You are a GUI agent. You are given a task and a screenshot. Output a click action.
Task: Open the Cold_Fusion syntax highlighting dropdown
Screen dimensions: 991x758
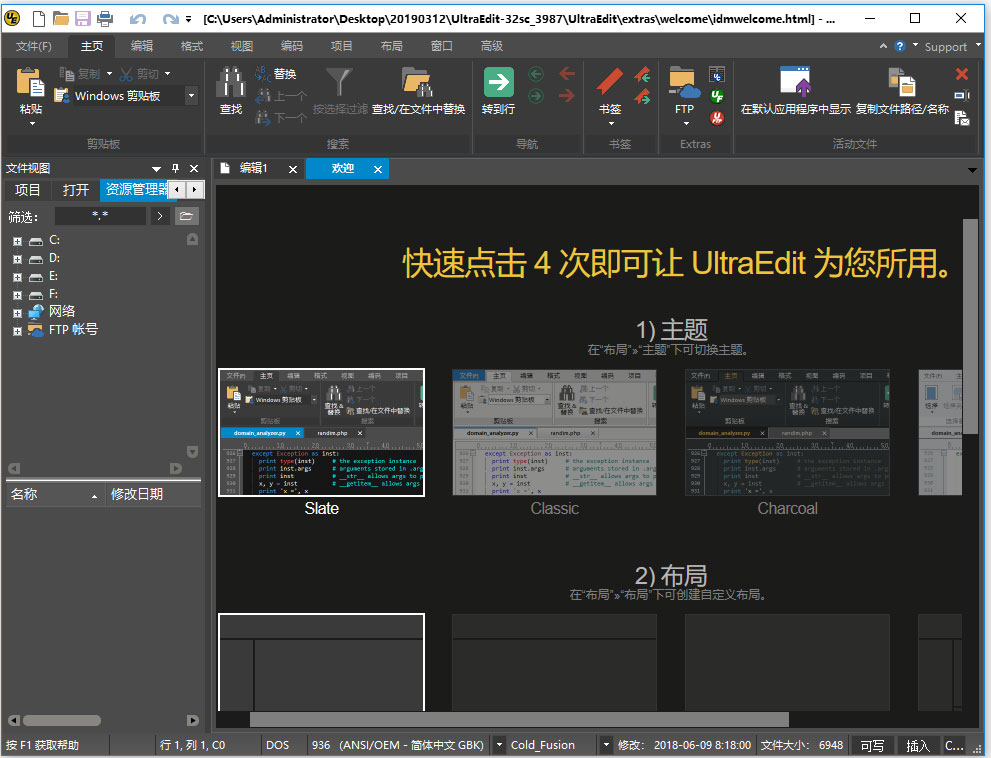pos(605,745)
